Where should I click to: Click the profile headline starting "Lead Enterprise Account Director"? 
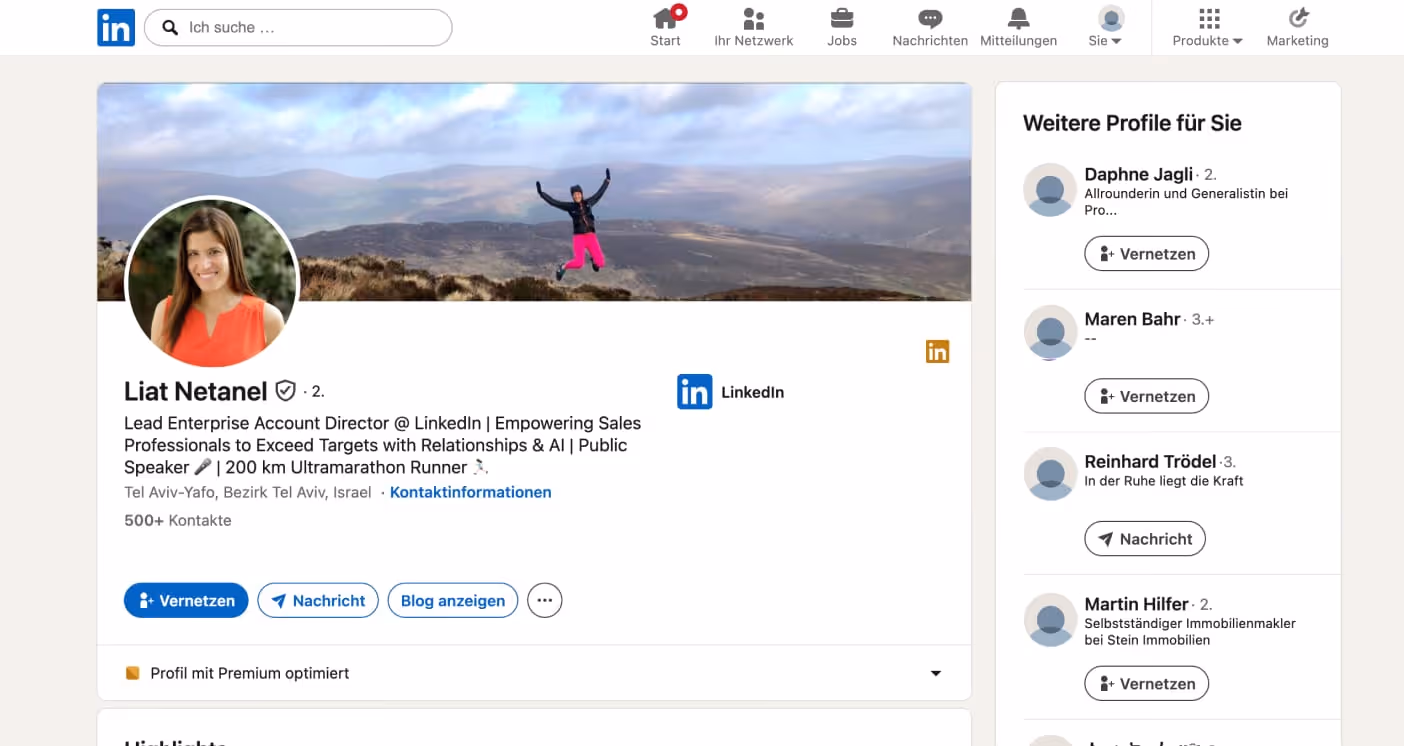tap(382, 445)
